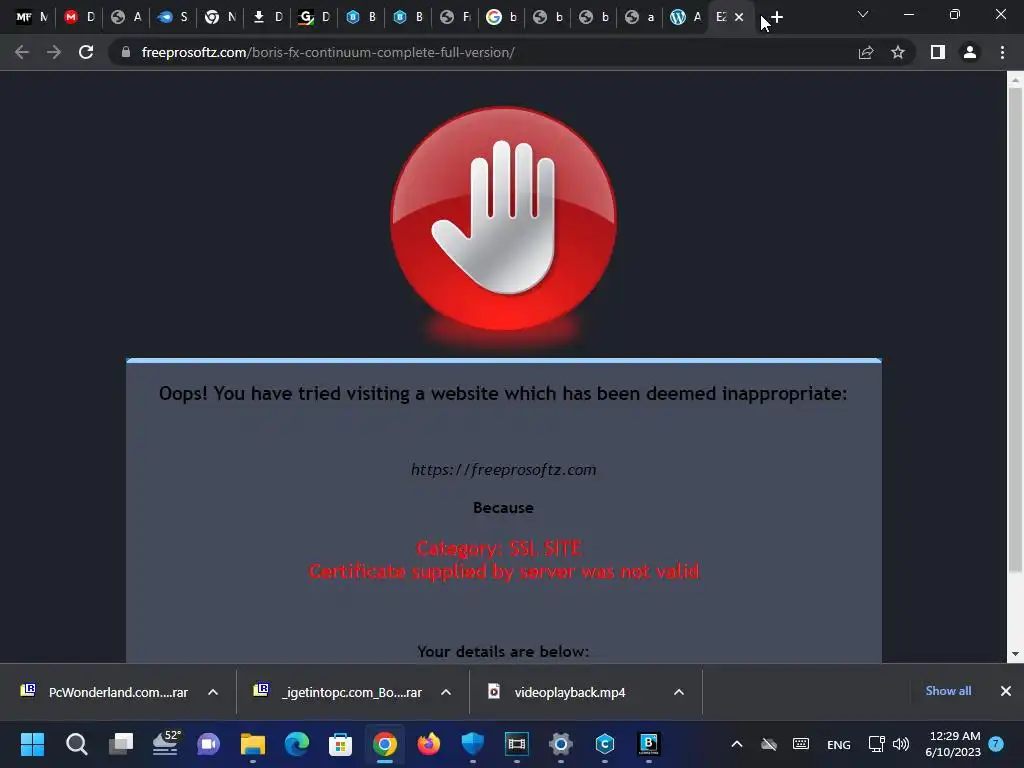
Task: Open the film strip video app
Action: tap(516, 744)
